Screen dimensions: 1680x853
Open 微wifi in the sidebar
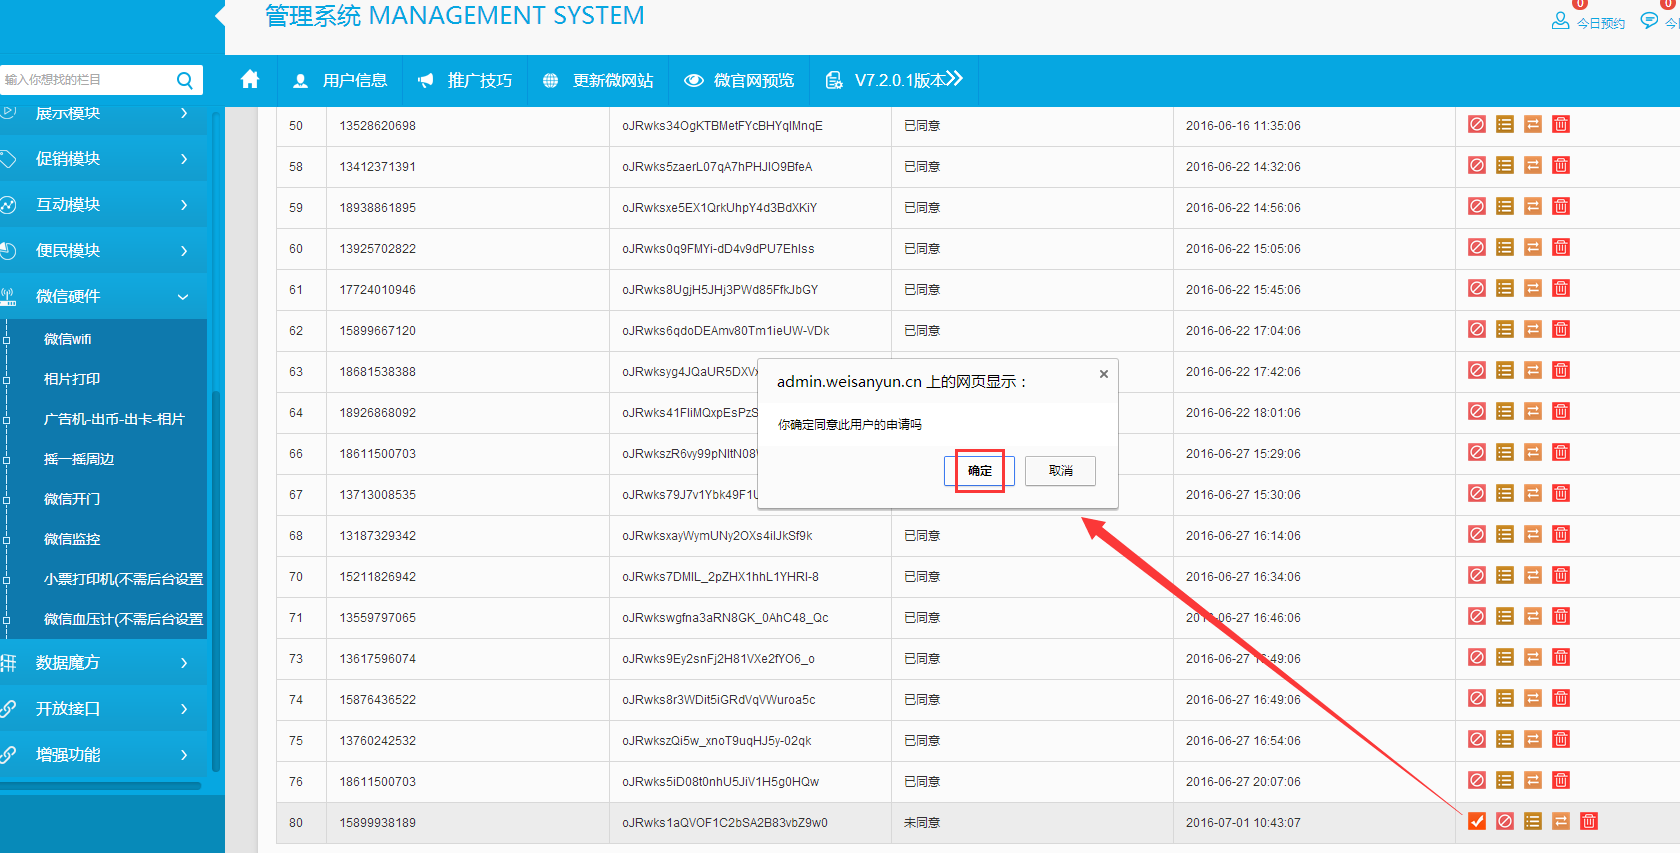click(68, 339)
